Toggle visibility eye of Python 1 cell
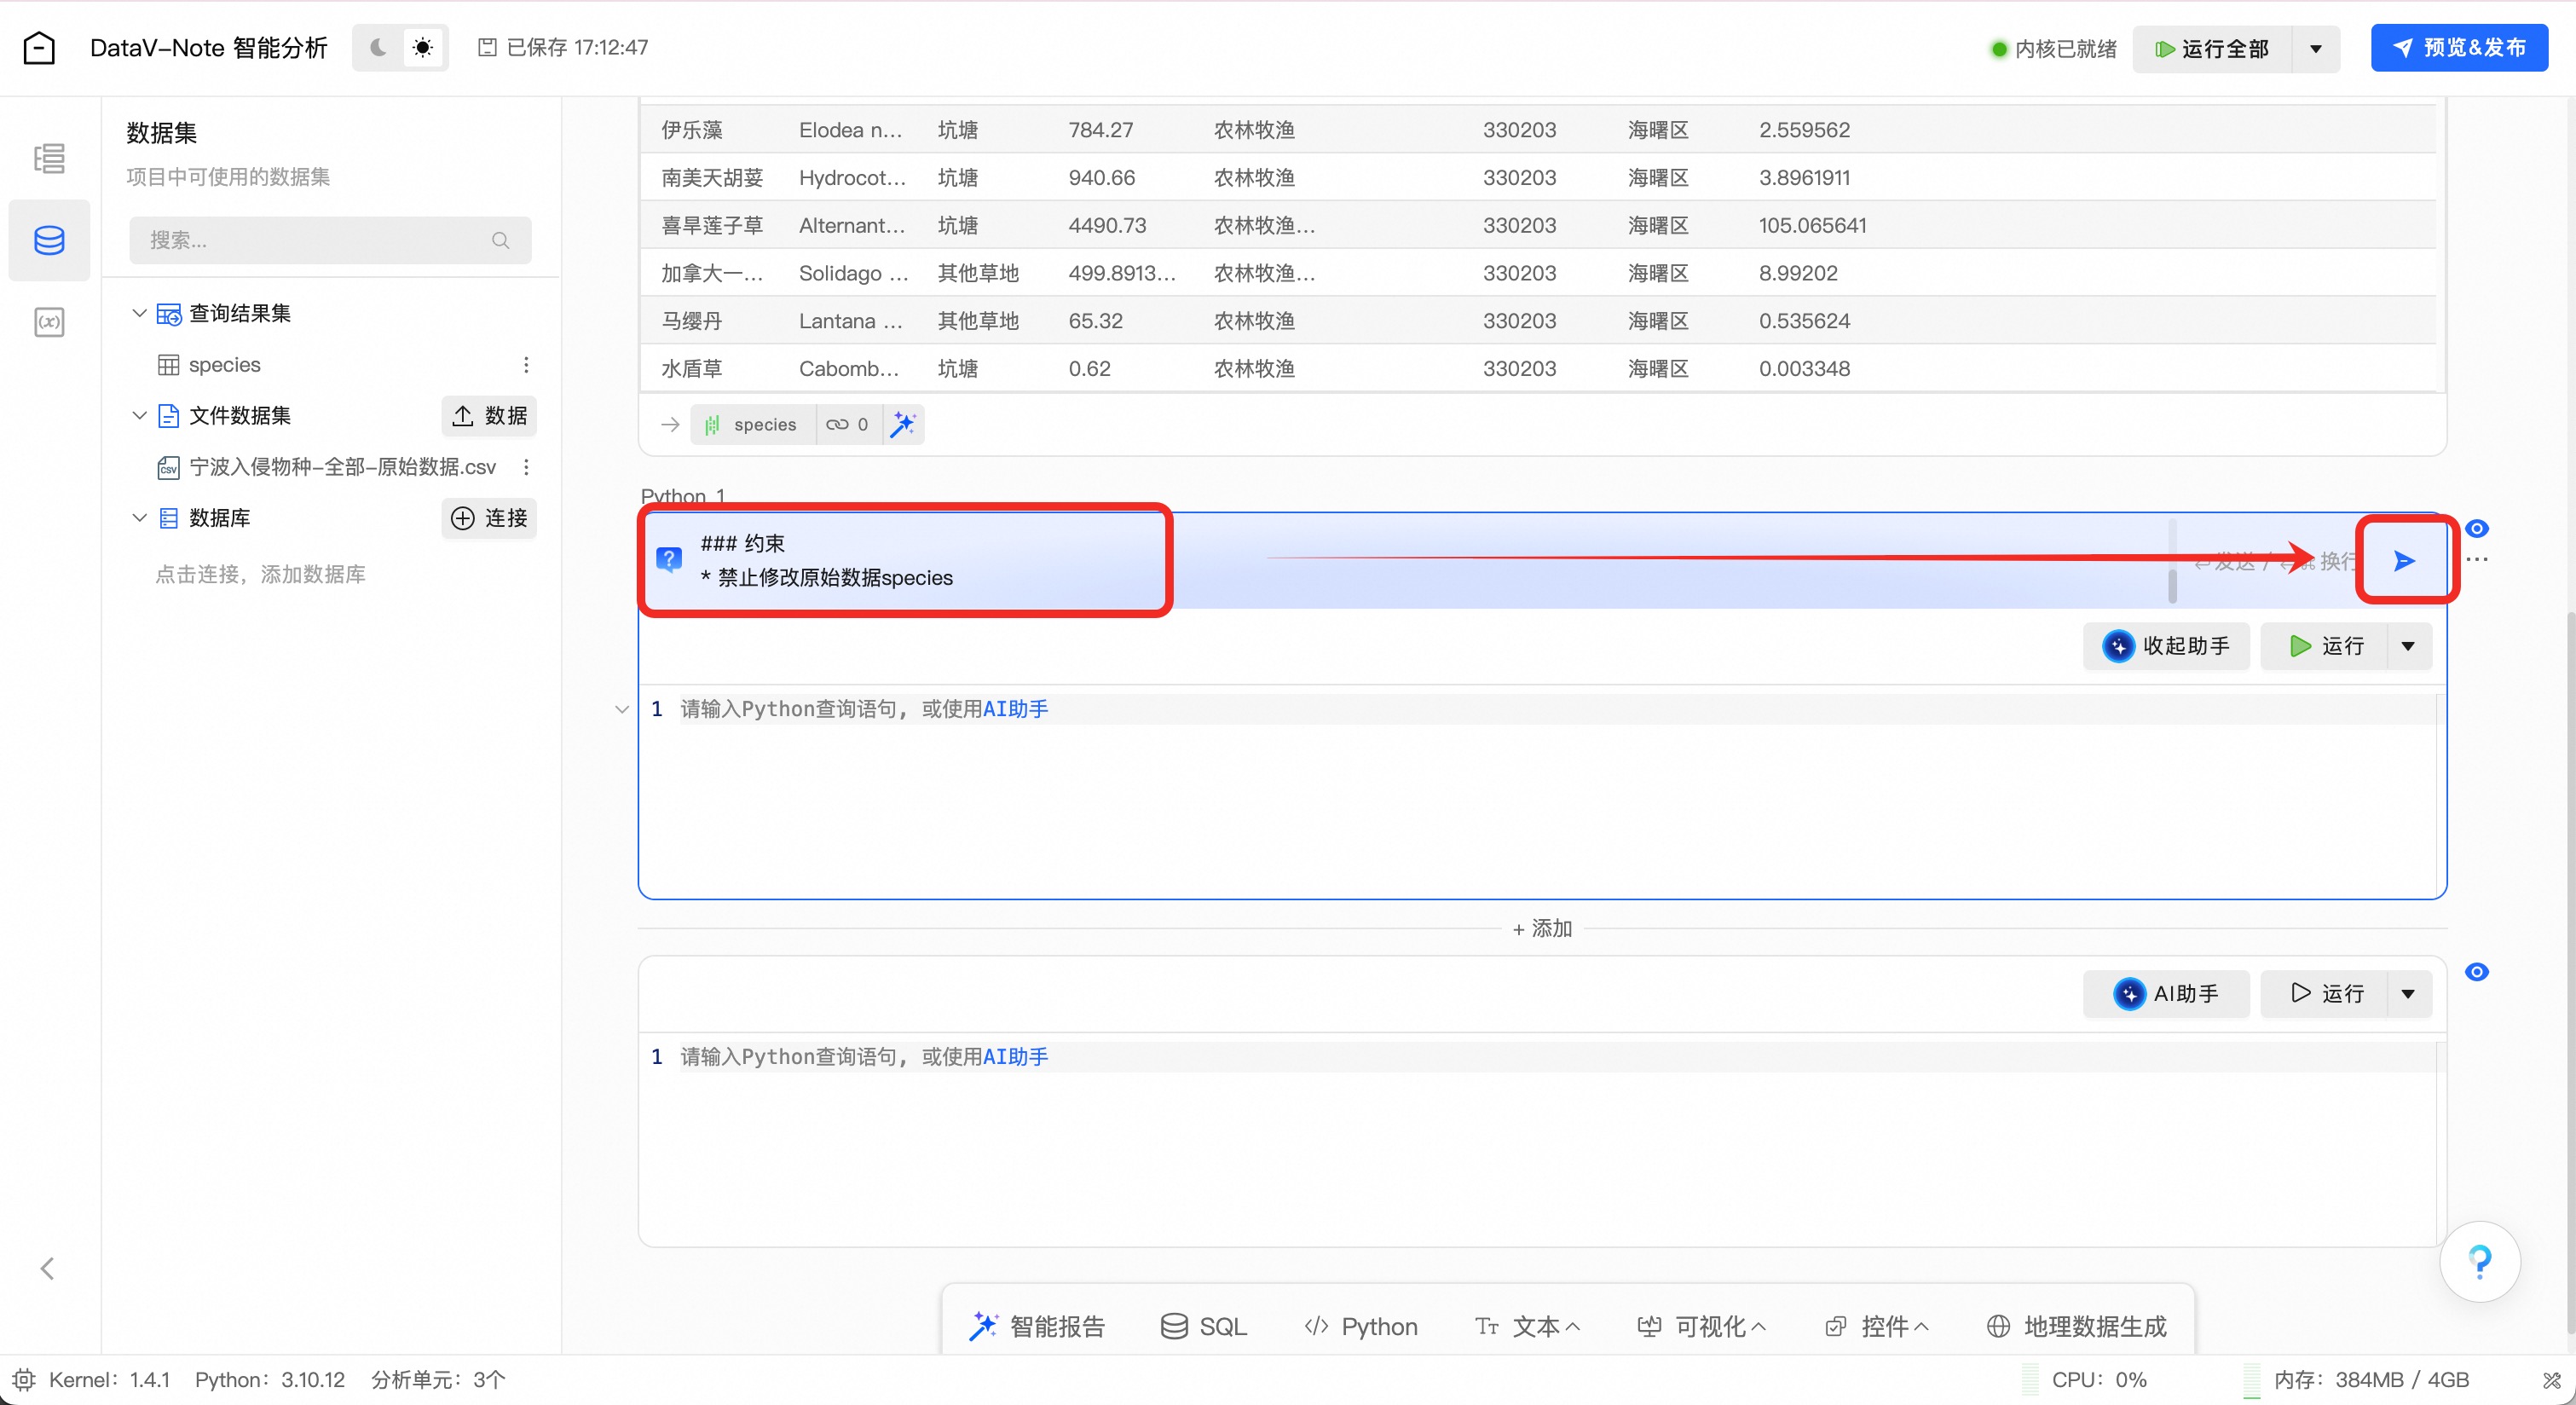Image resolution: width=2576 pixels, height=1405 pixels. [2477, 528]
